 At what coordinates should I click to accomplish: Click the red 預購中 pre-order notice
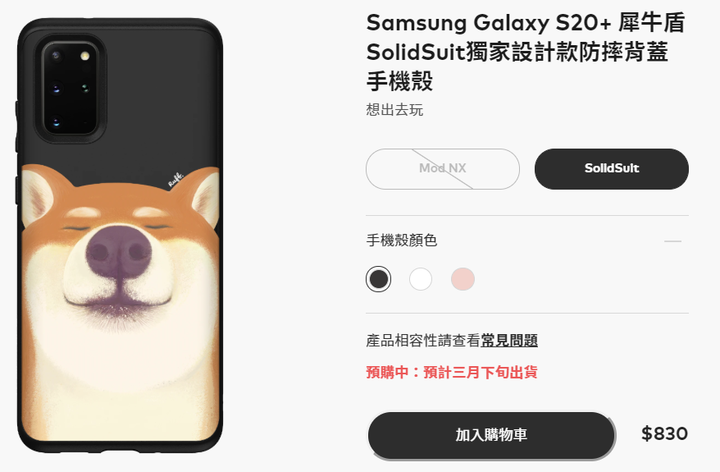[451, 372]
